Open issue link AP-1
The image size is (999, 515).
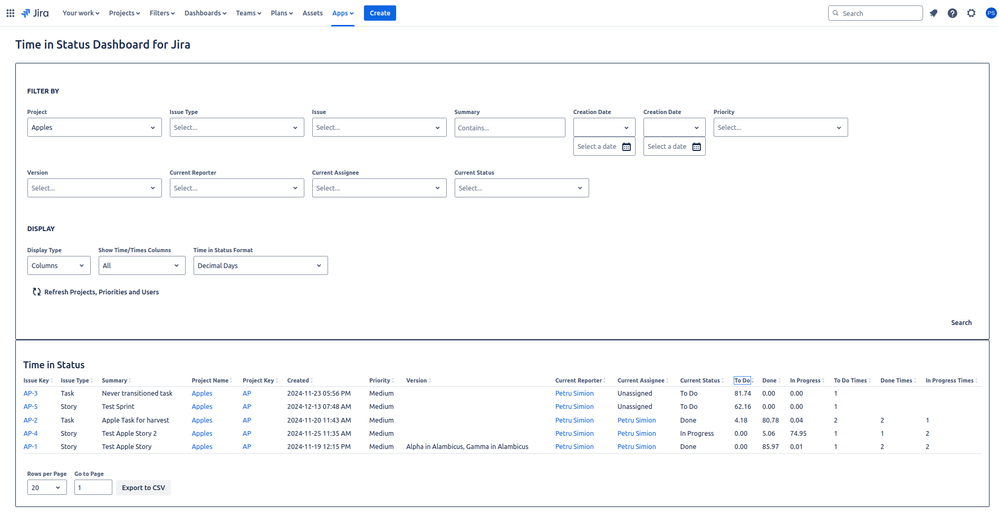31,447
